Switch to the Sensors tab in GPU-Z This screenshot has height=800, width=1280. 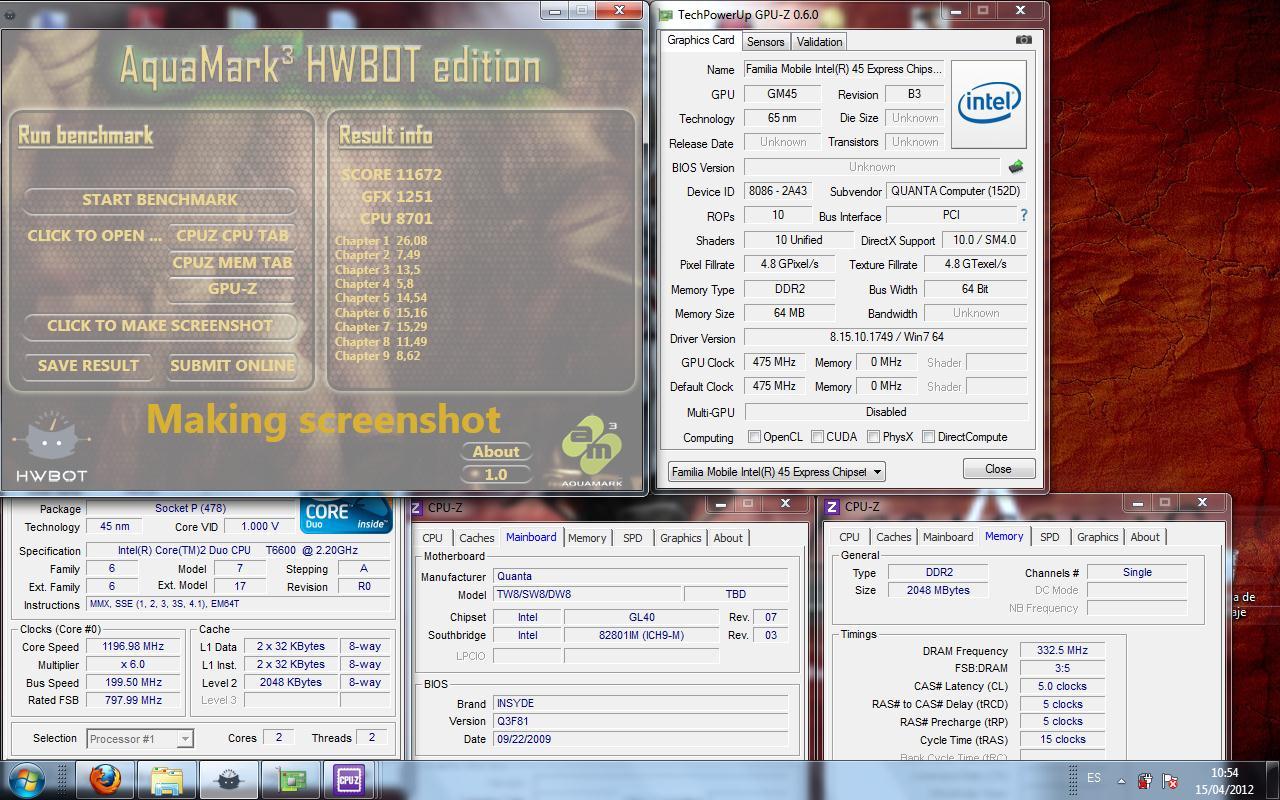[765, 41]
